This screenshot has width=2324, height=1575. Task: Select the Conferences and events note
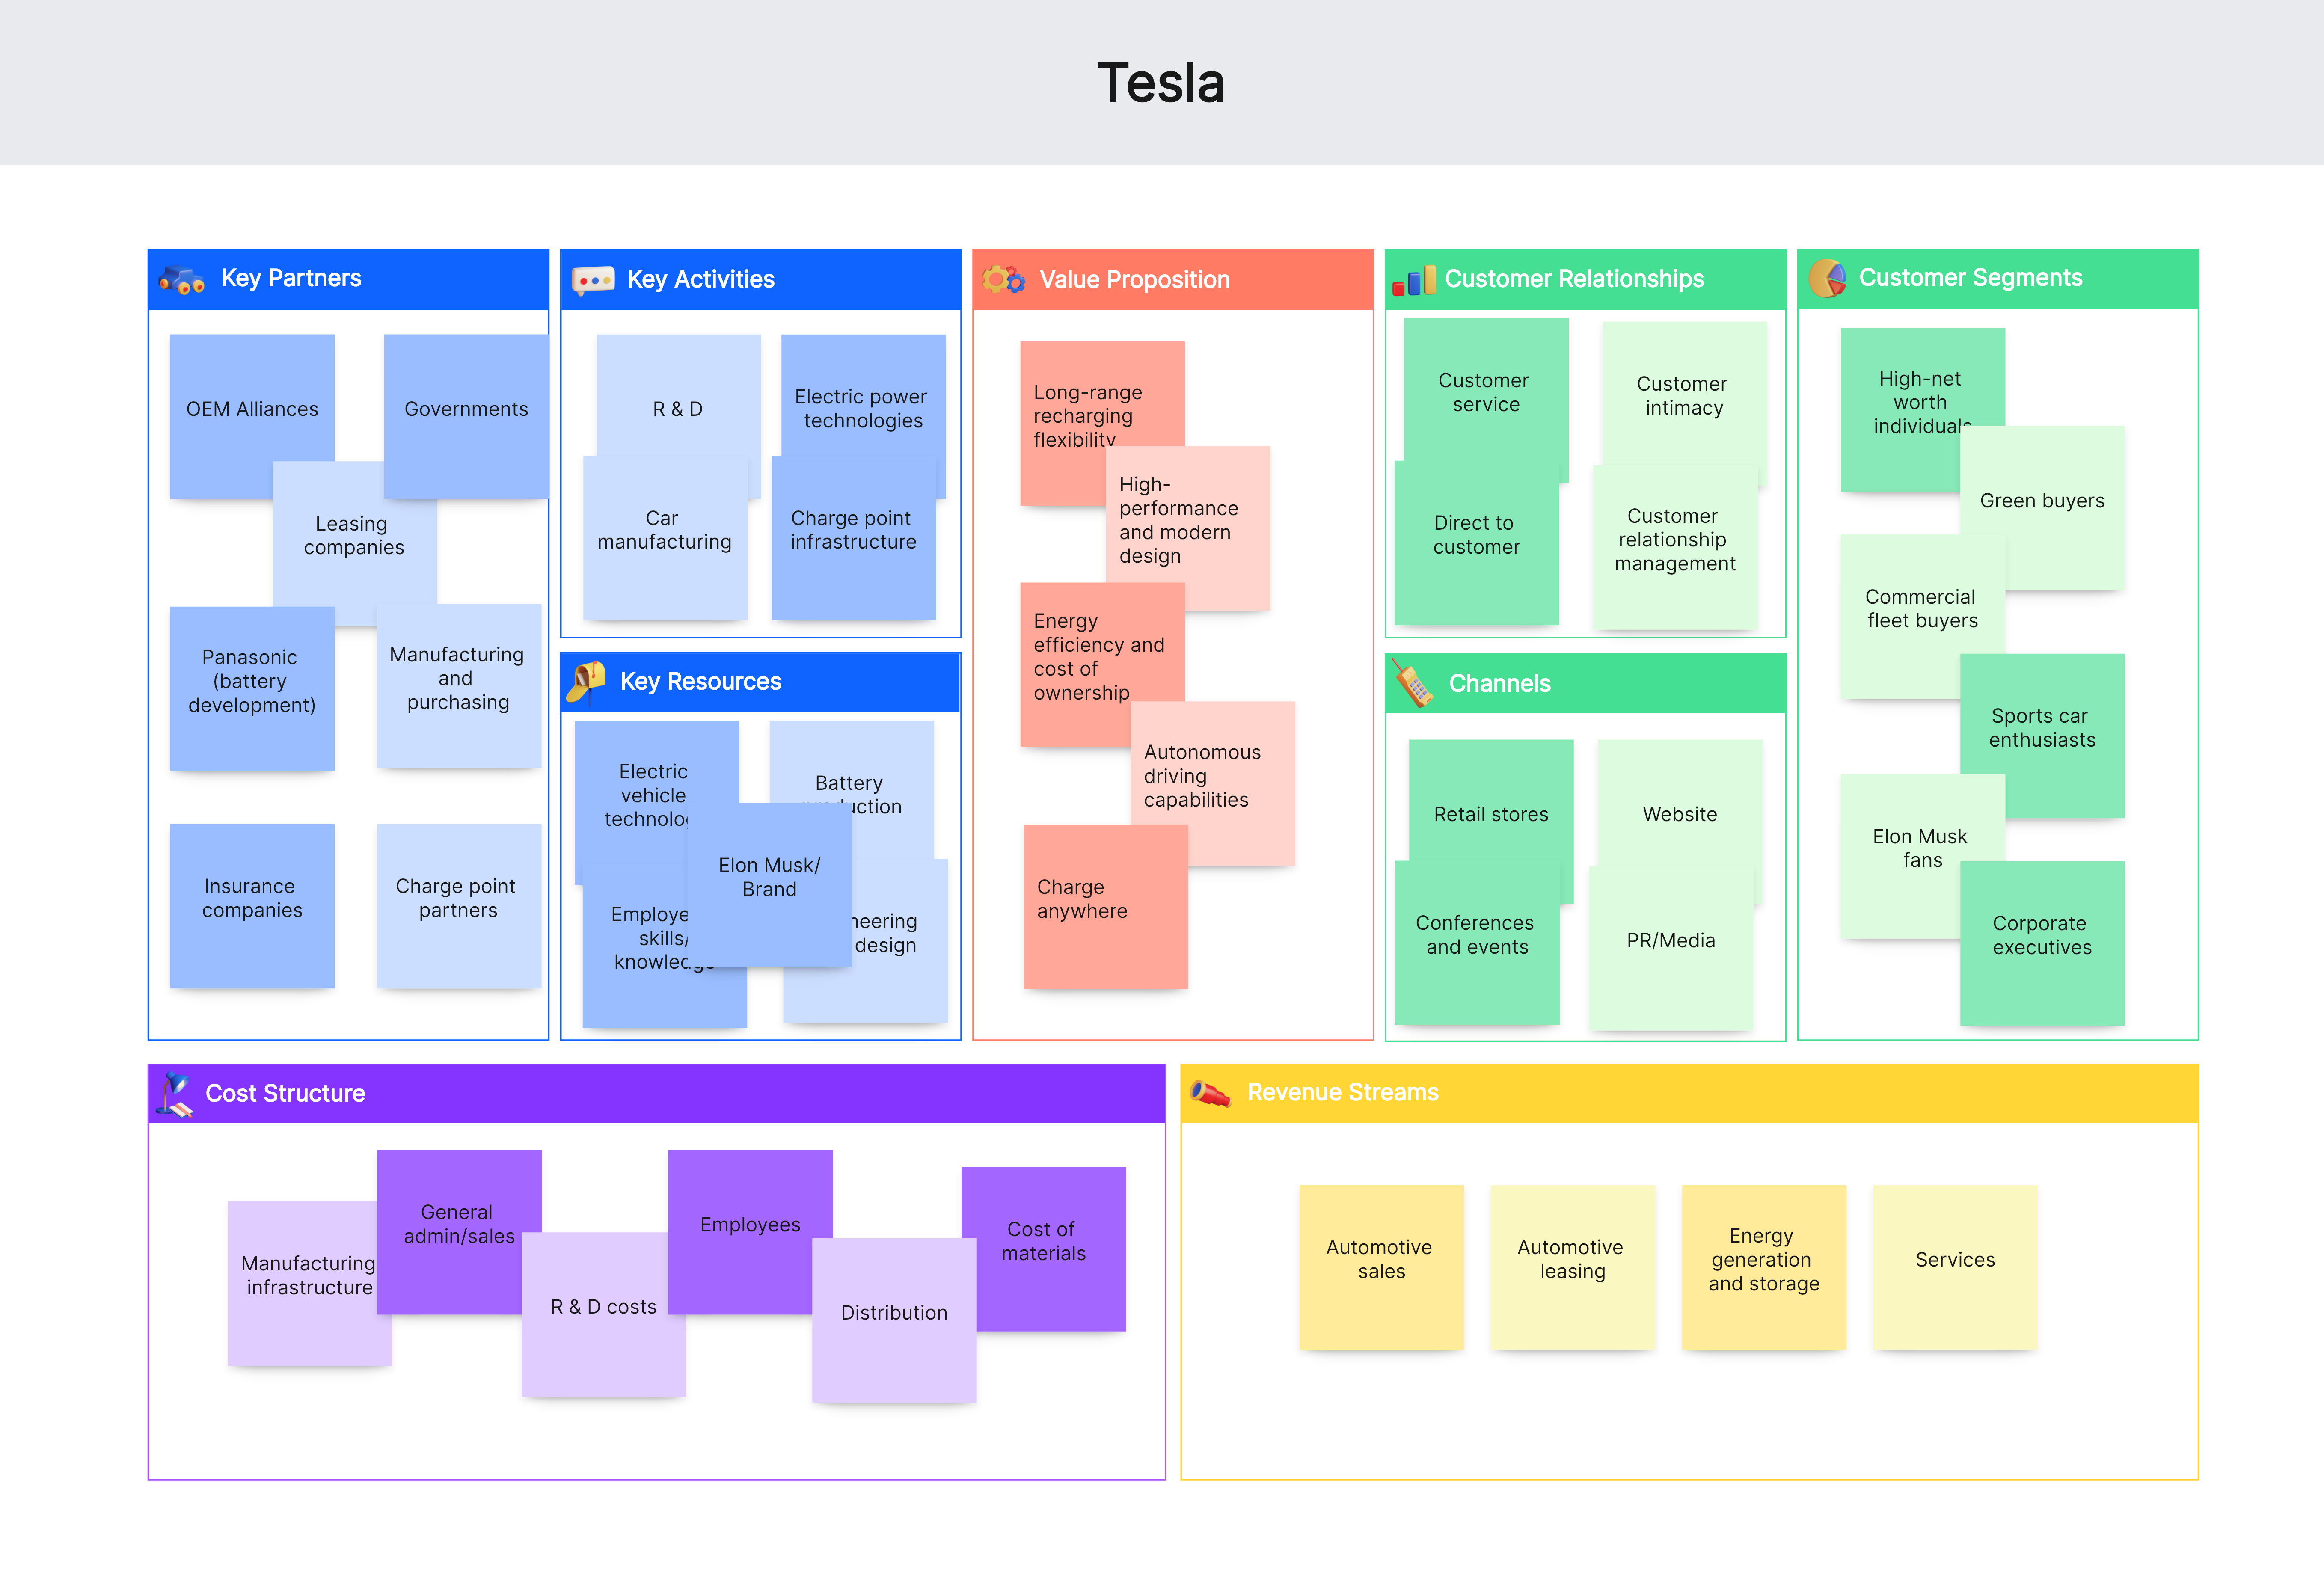(1477, 943)
